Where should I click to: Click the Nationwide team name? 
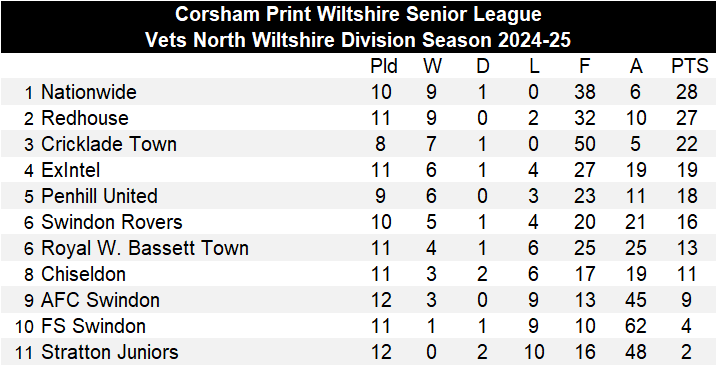89,92
